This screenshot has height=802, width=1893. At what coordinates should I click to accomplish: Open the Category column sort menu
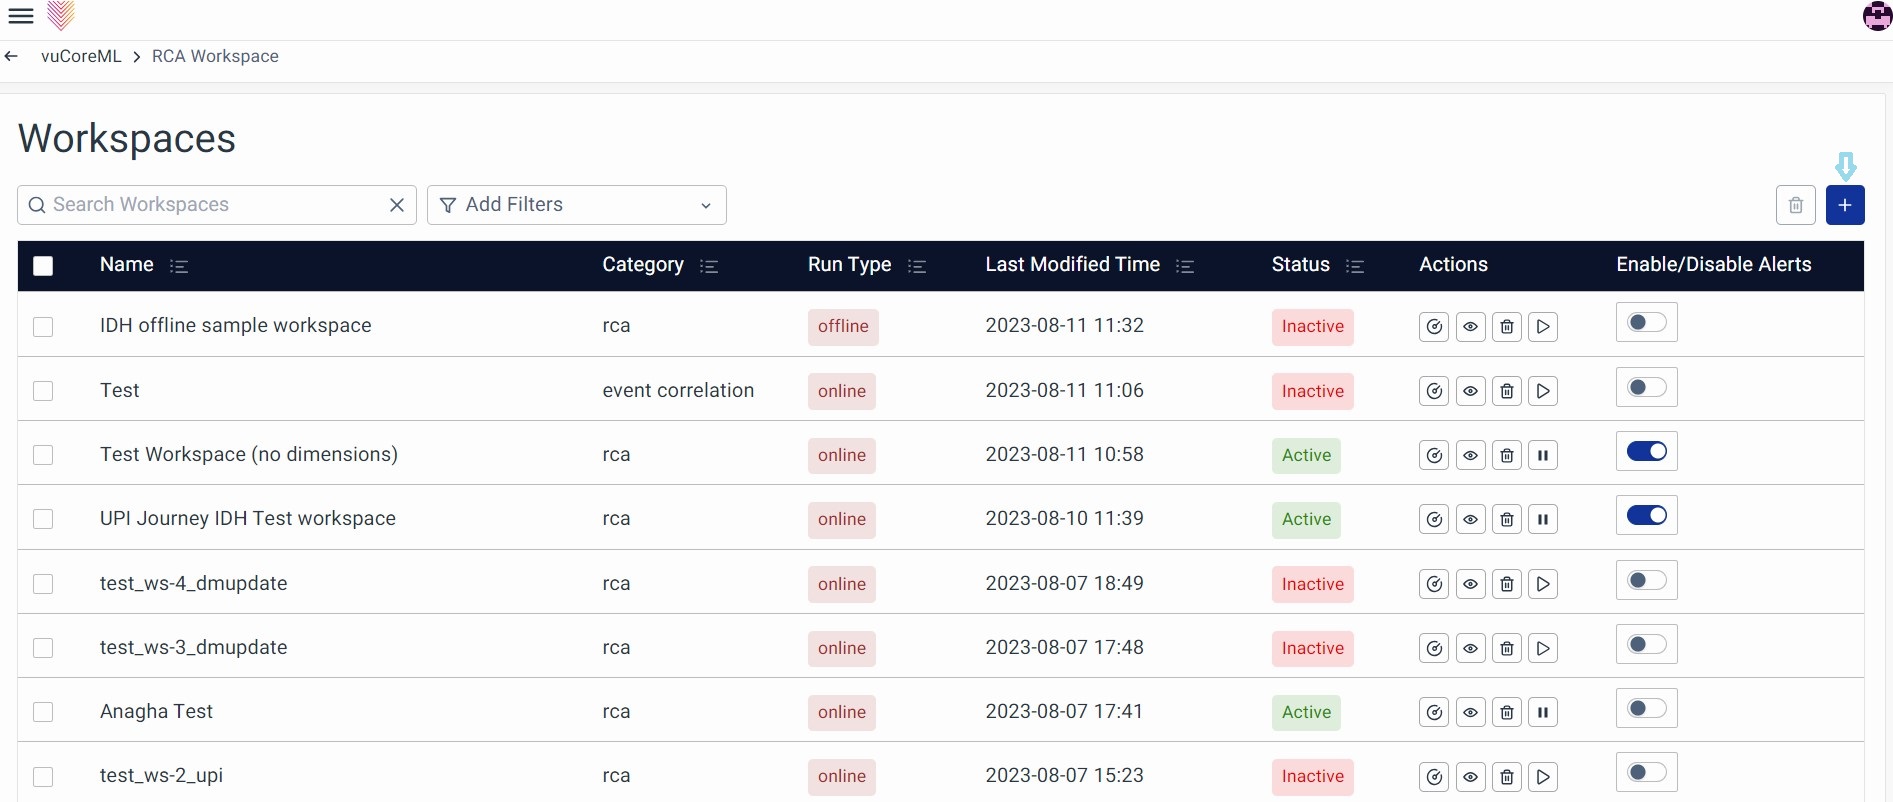pos(709,266)
